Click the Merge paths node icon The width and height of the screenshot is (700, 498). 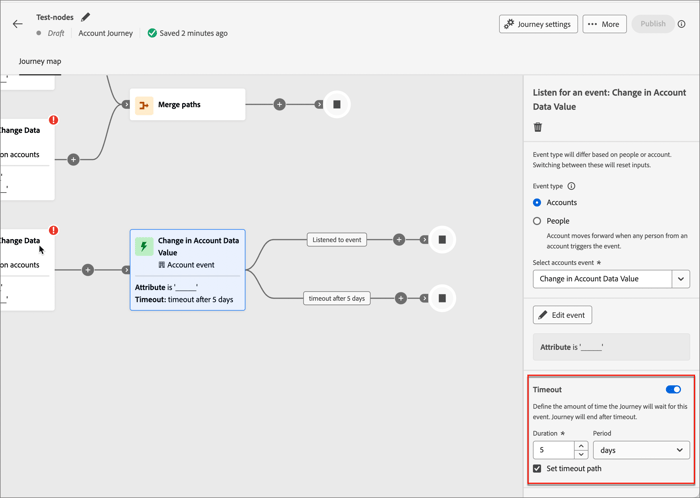(144, 104)
